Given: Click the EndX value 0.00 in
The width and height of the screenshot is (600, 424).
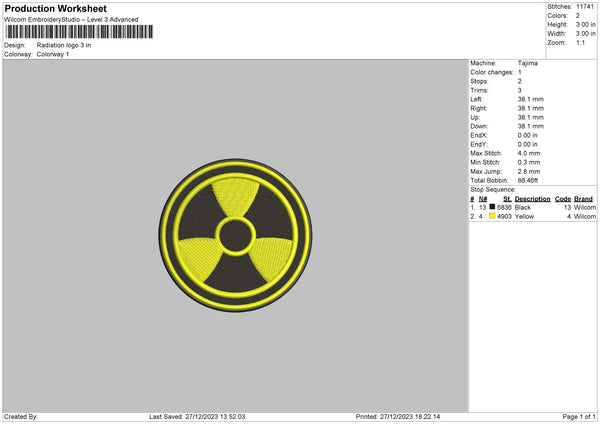Looking at the screenshot, I should pos(527,135).
